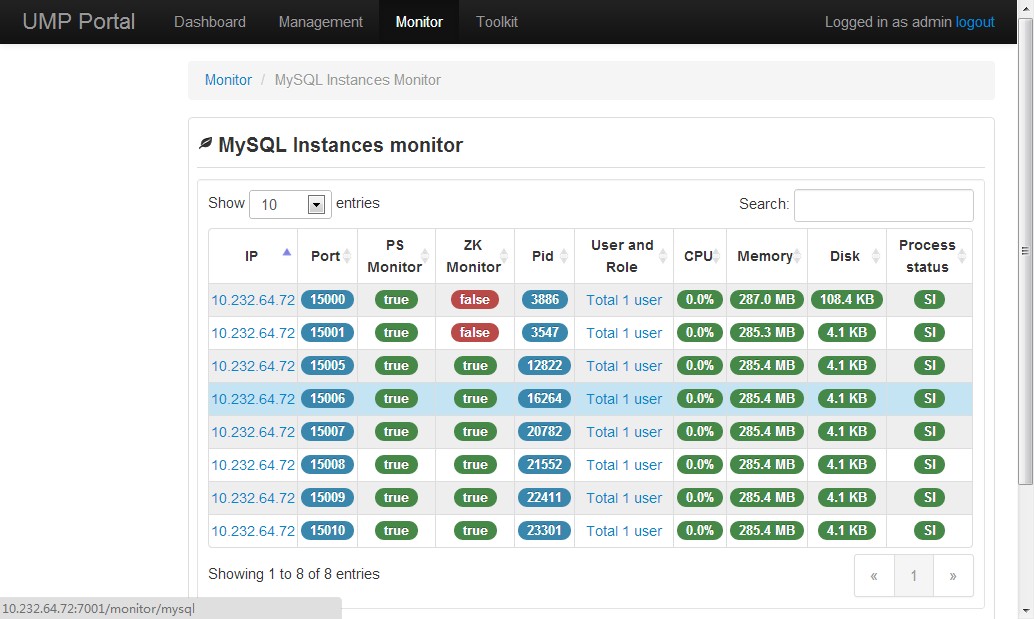Open the Show entries count dropdown
1034x619 pixels.
[290, 204]
